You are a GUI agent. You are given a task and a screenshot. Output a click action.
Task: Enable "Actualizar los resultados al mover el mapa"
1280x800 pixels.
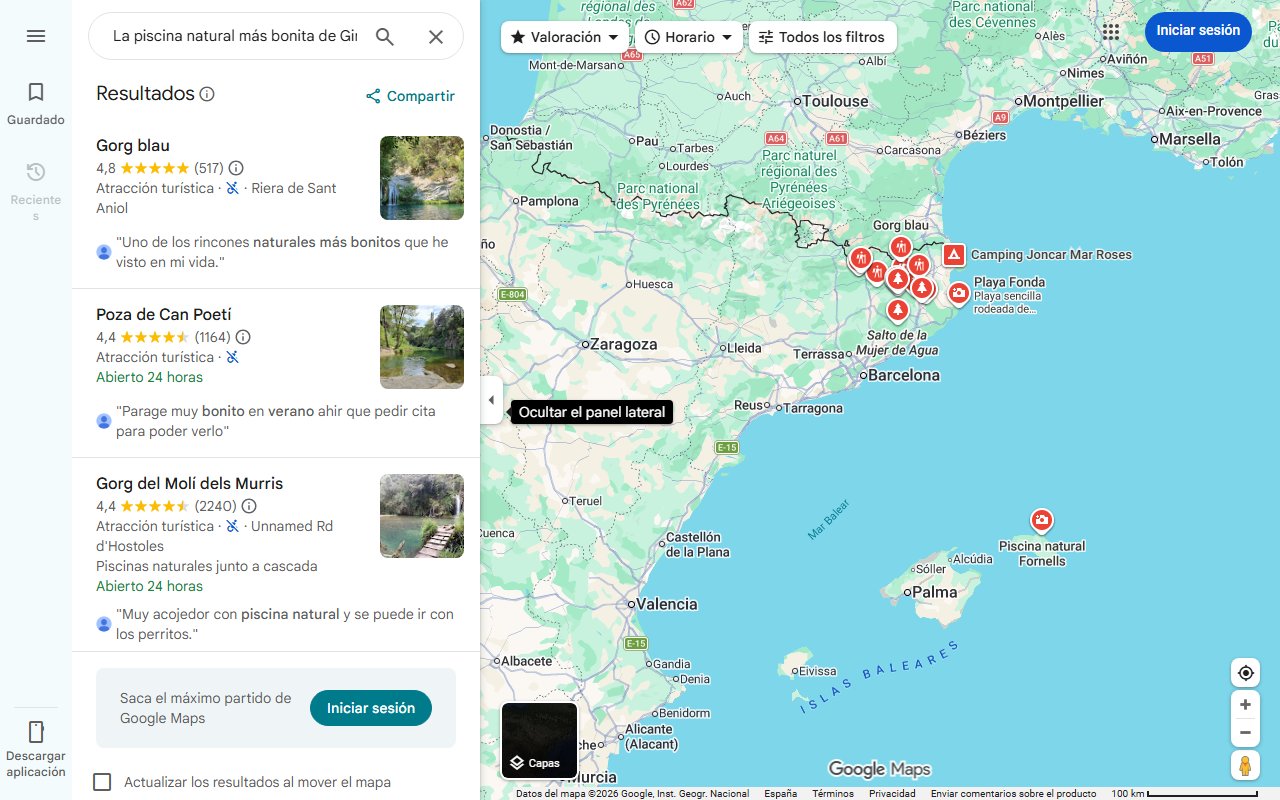point(102,782)
